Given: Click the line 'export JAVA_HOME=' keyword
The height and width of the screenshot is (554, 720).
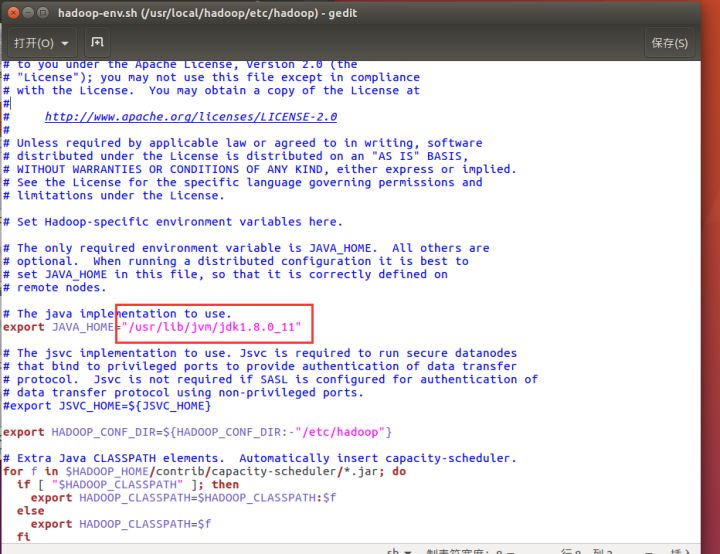Looking at the screenshot, I should (x=23, y=327).
